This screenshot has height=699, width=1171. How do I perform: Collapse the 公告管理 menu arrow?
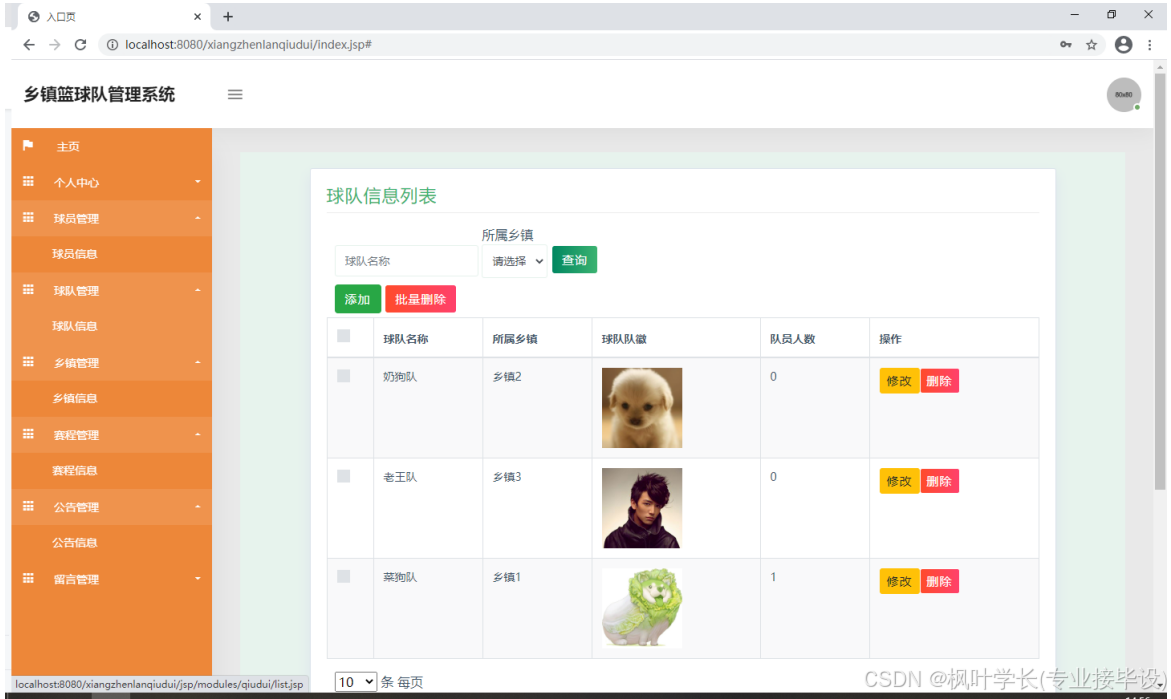[x=198, y=506]
